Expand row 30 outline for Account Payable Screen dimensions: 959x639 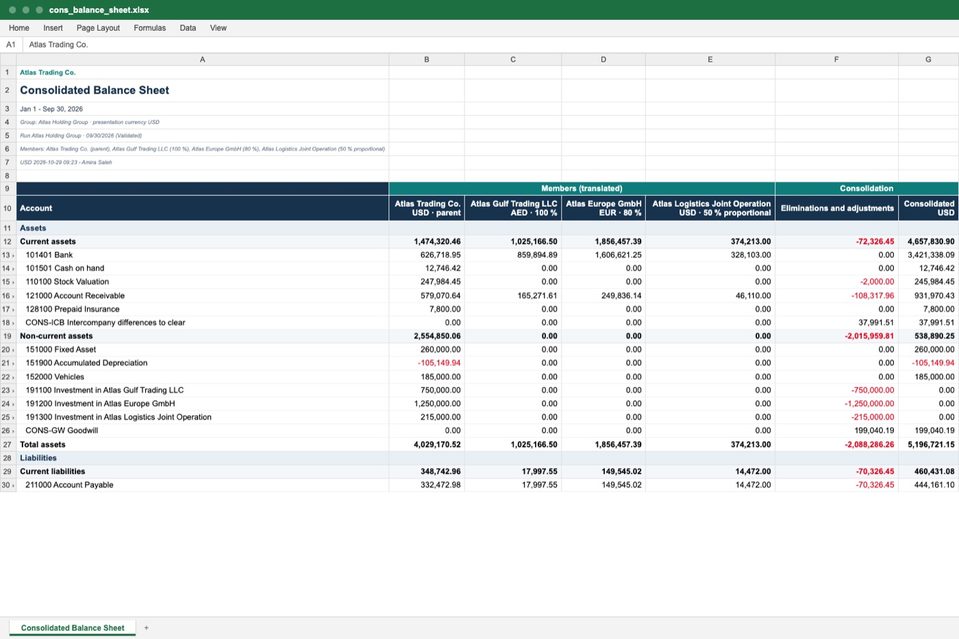(x=13, y=486)
